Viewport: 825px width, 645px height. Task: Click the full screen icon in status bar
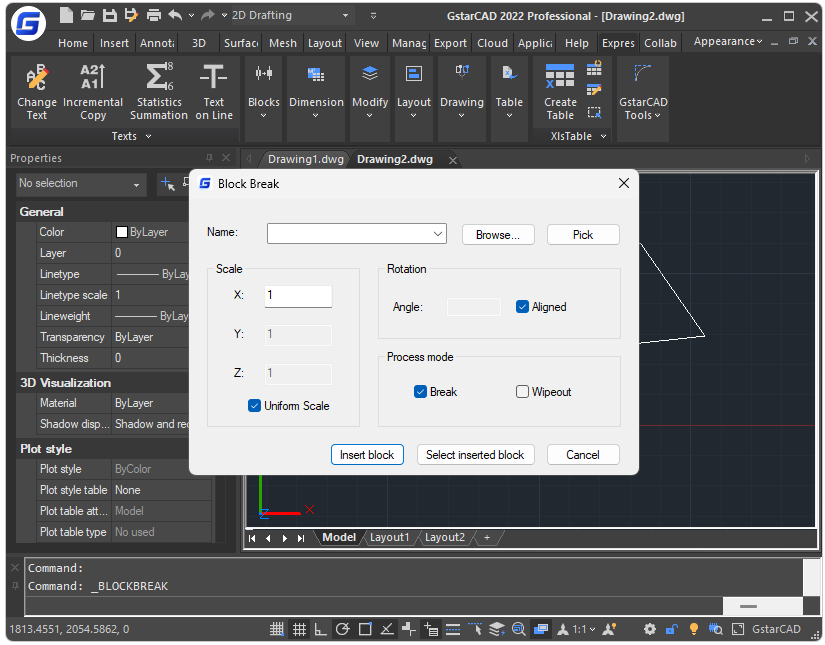pyautogui.click(x=738, y=629)
